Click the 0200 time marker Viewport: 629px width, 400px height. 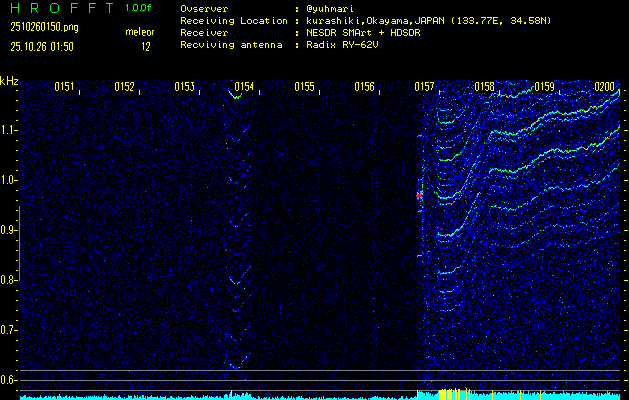604,87
